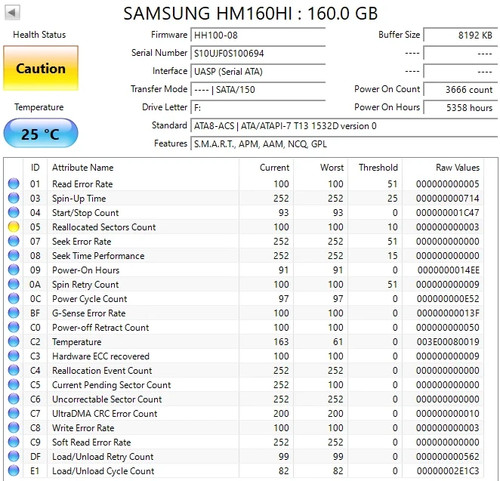
Task: Click the status icon for Power-off Retract Count
Action: click(x=14, y=327)
